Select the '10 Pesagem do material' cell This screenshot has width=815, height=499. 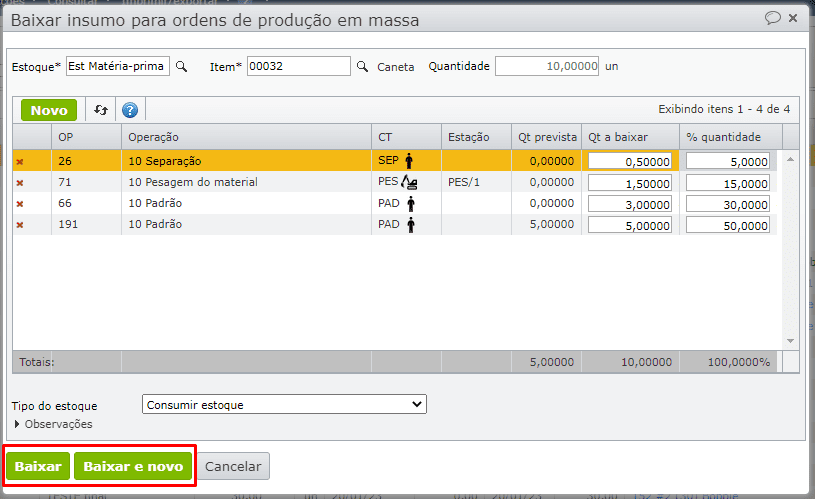coord(246,182)
